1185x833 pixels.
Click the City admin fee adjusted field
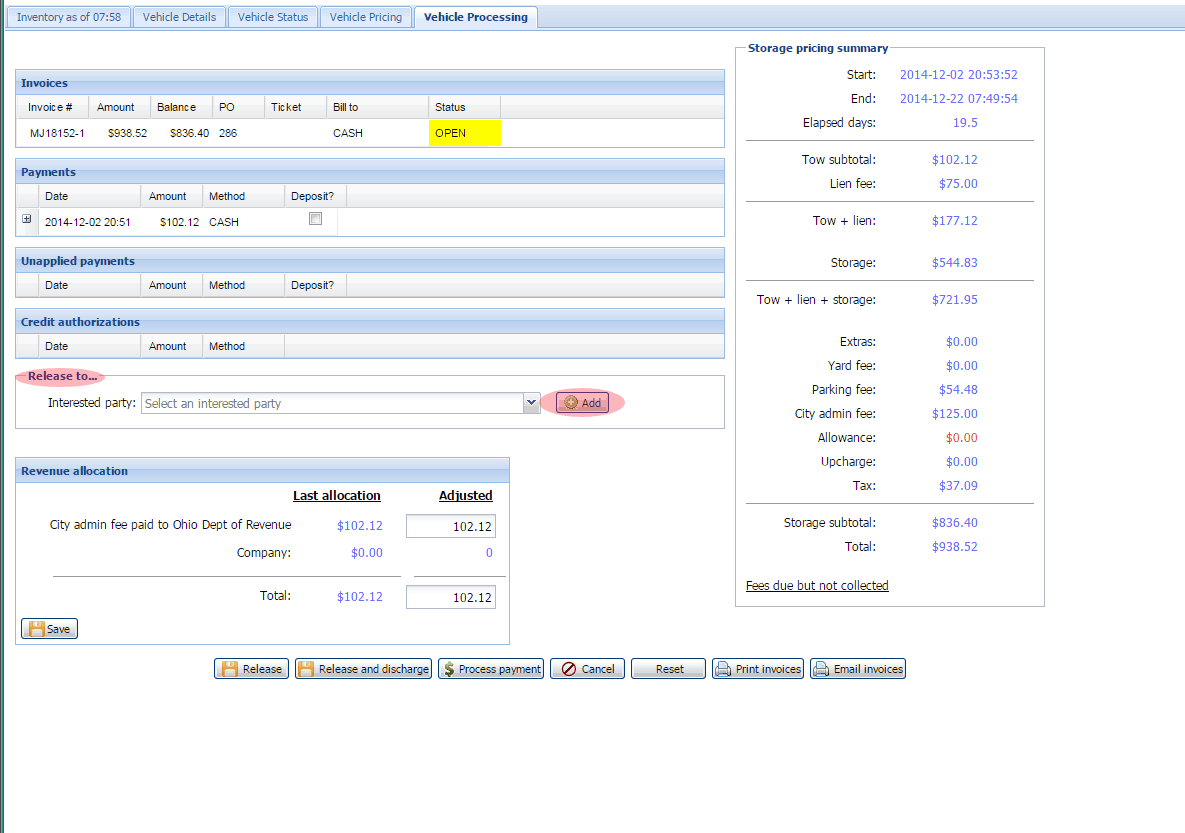click(450, 527)
